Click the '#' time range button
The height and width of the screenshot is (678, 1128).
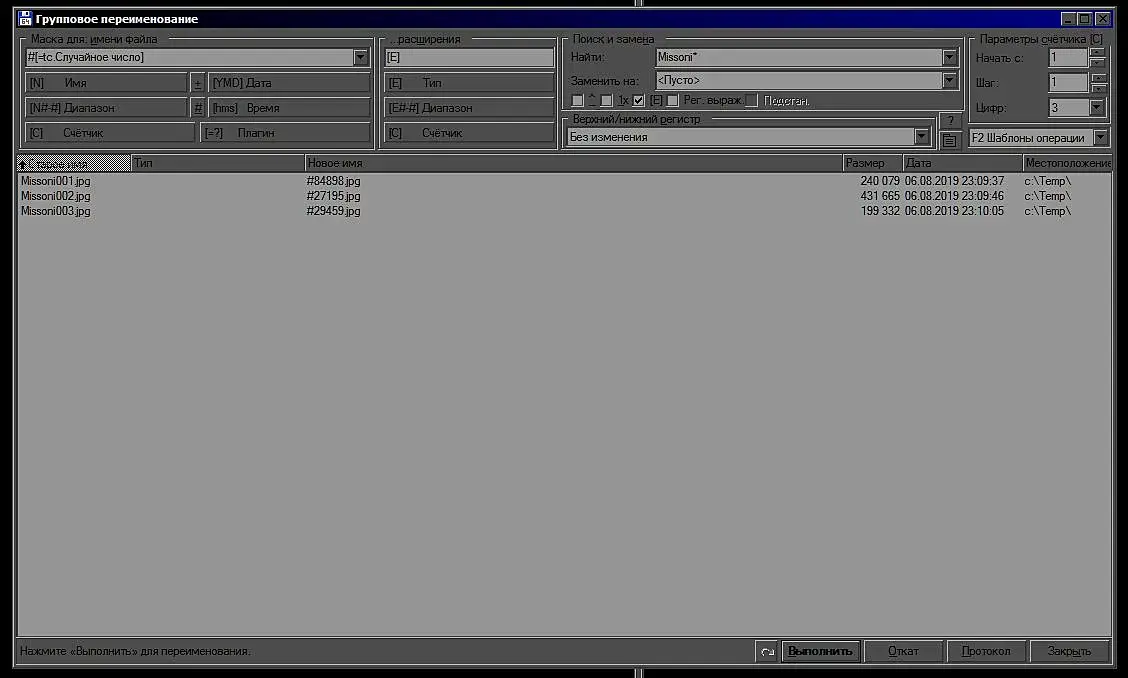coord(198,108)
